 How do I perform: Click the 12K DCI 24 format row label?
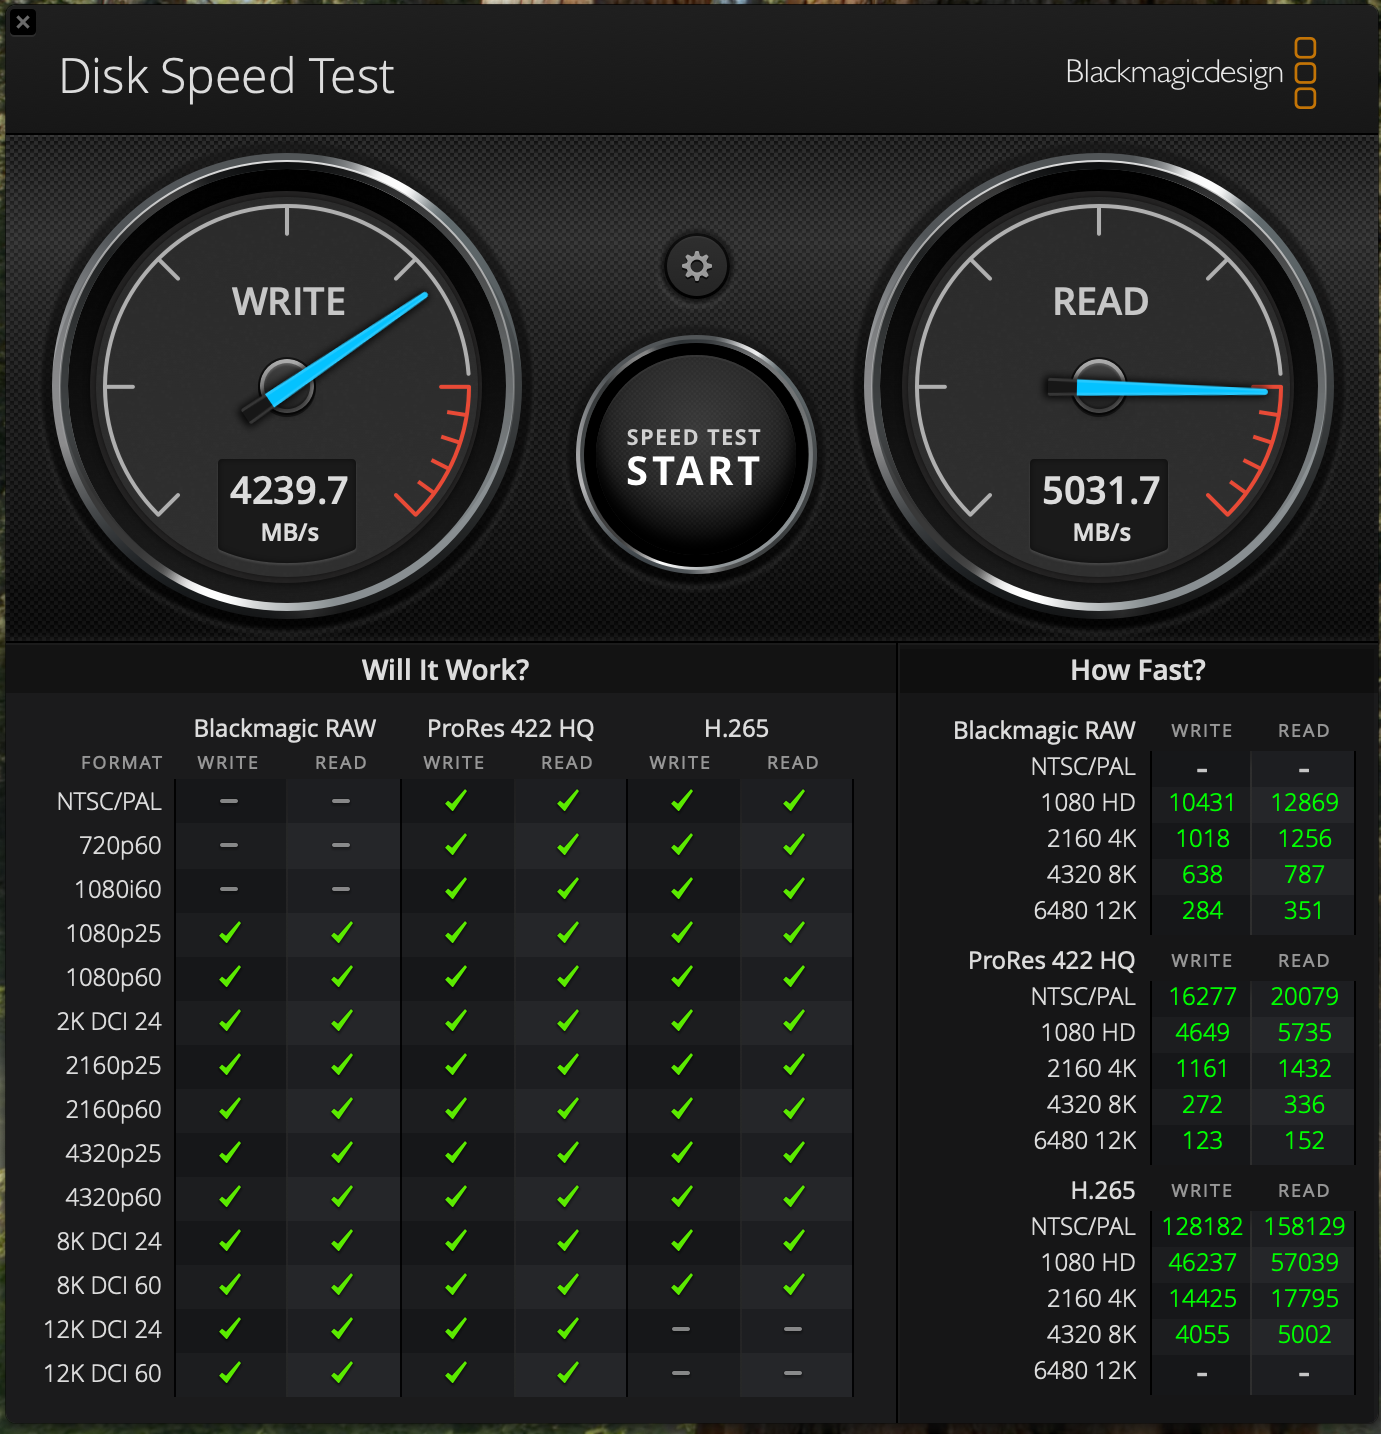102,1329
